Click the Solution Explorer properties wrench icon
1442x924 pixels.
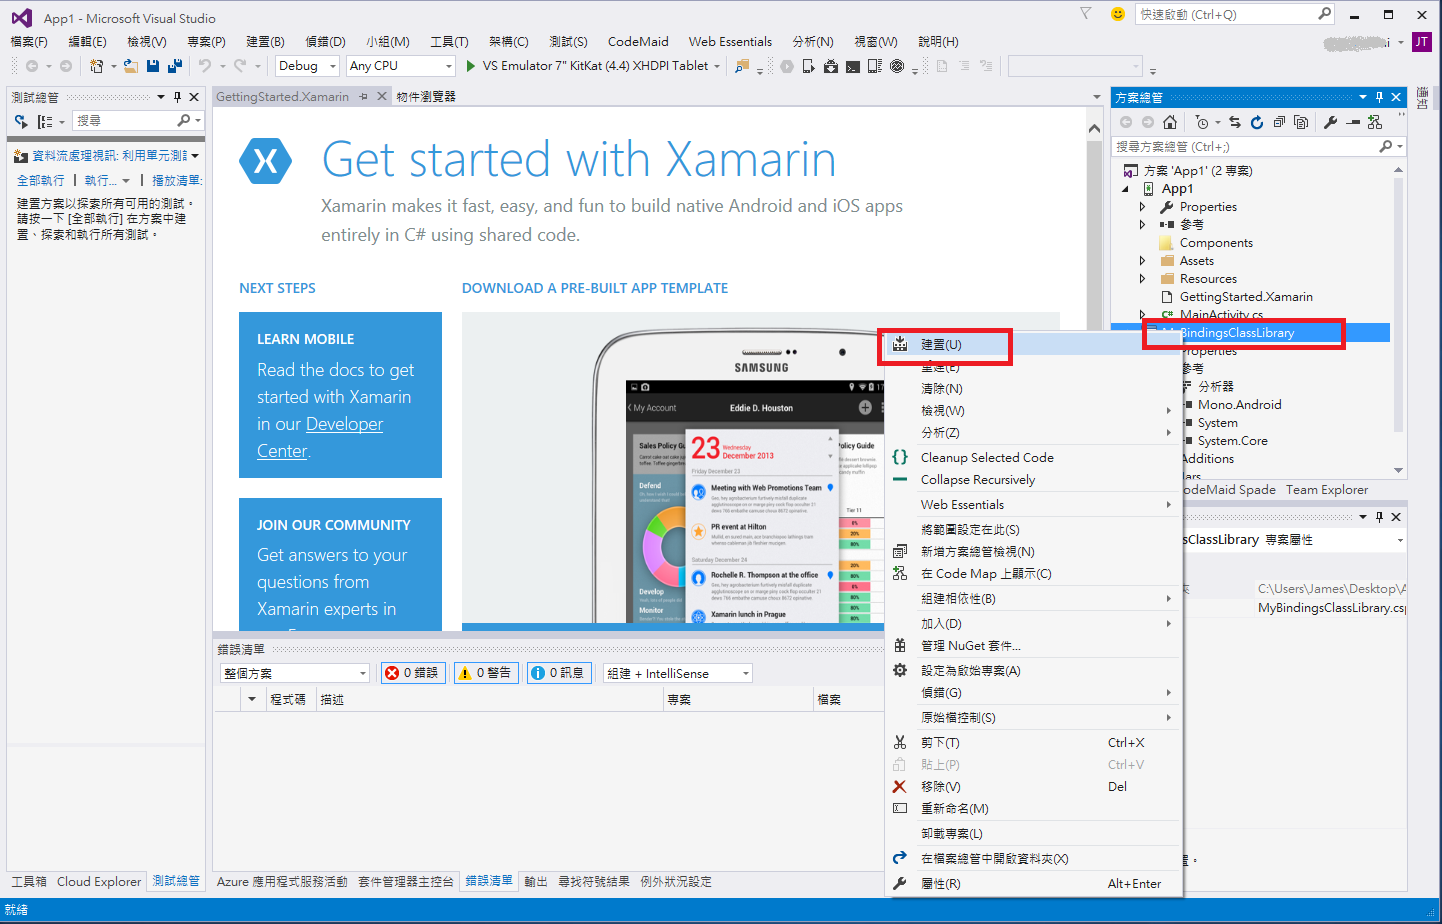(1330, 122)
